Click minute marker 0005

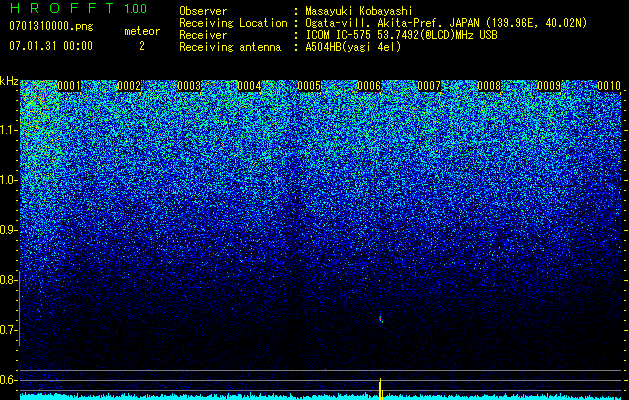[x=309, y=86]
